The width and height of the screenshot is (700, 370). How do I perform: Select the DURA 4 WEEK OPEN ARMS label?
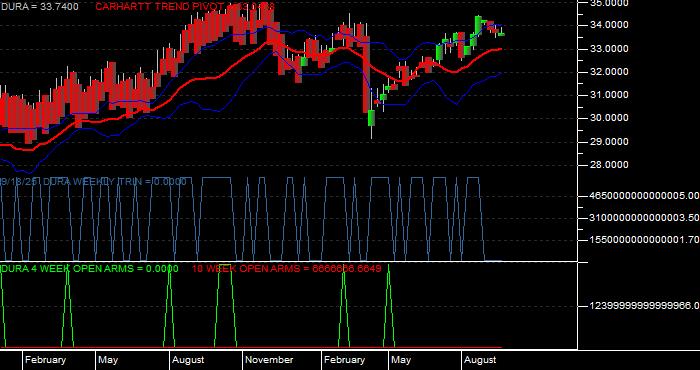point(89,269)
